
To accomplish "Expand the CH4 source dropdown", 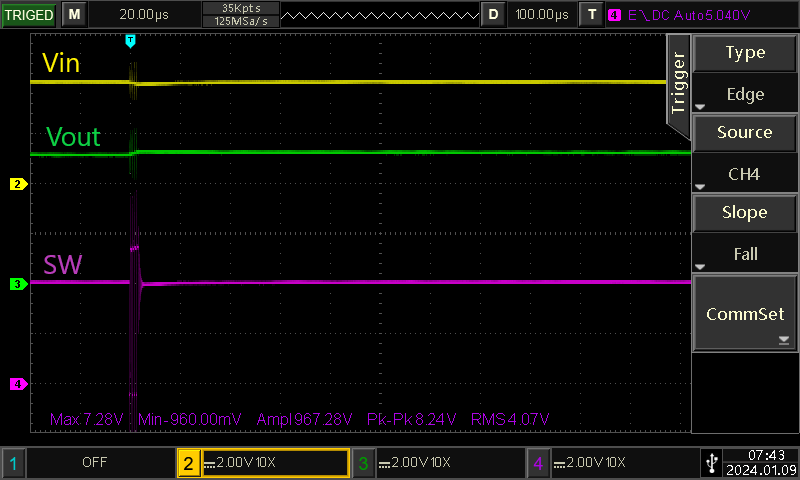I will point(745,174).
